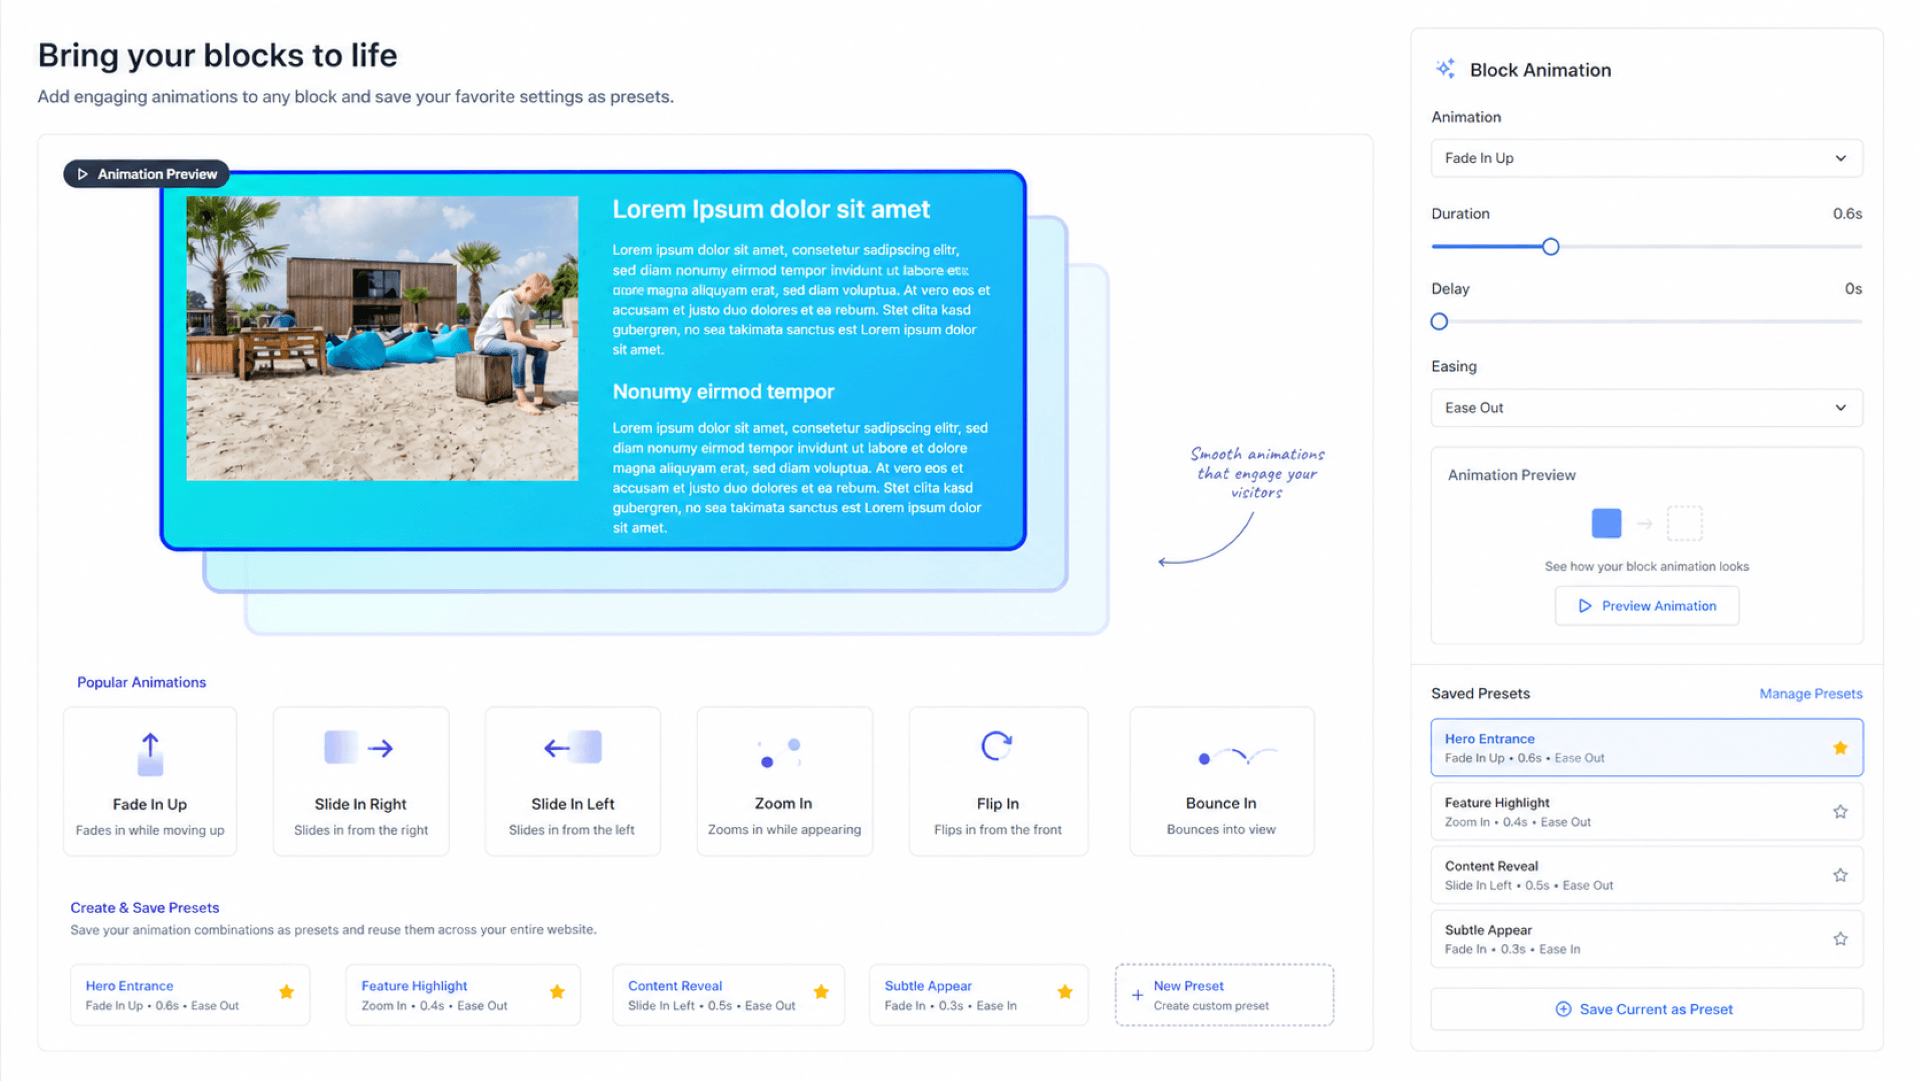
Task: Open the Manage Presets link
Action: click(1810, 694)
